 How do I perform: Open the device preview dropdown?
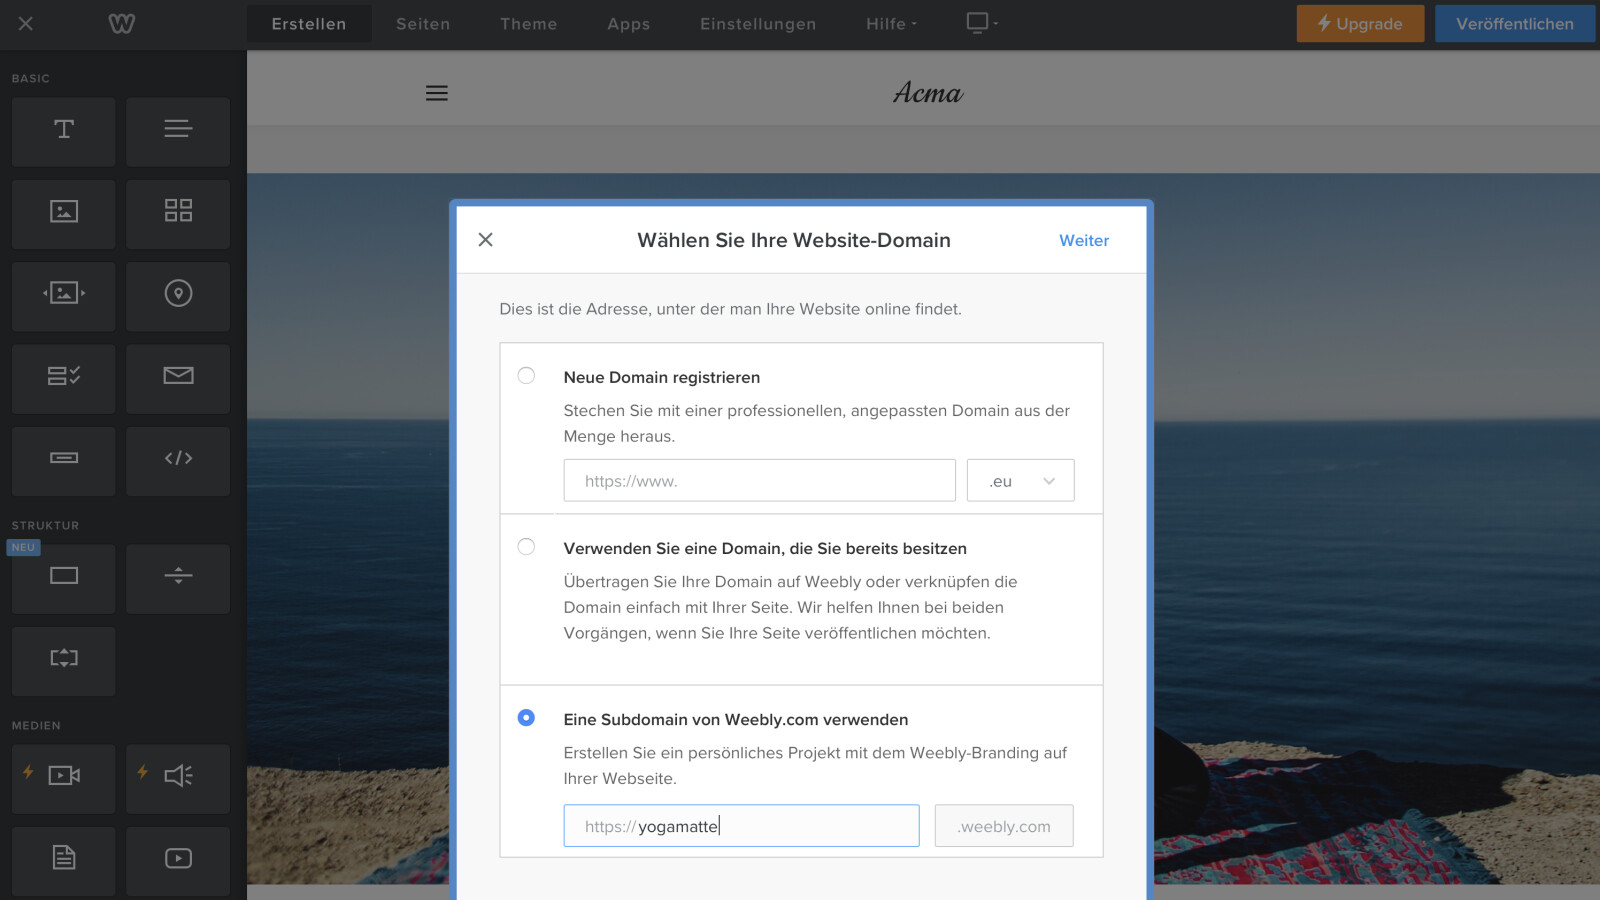tap(982, 23)
